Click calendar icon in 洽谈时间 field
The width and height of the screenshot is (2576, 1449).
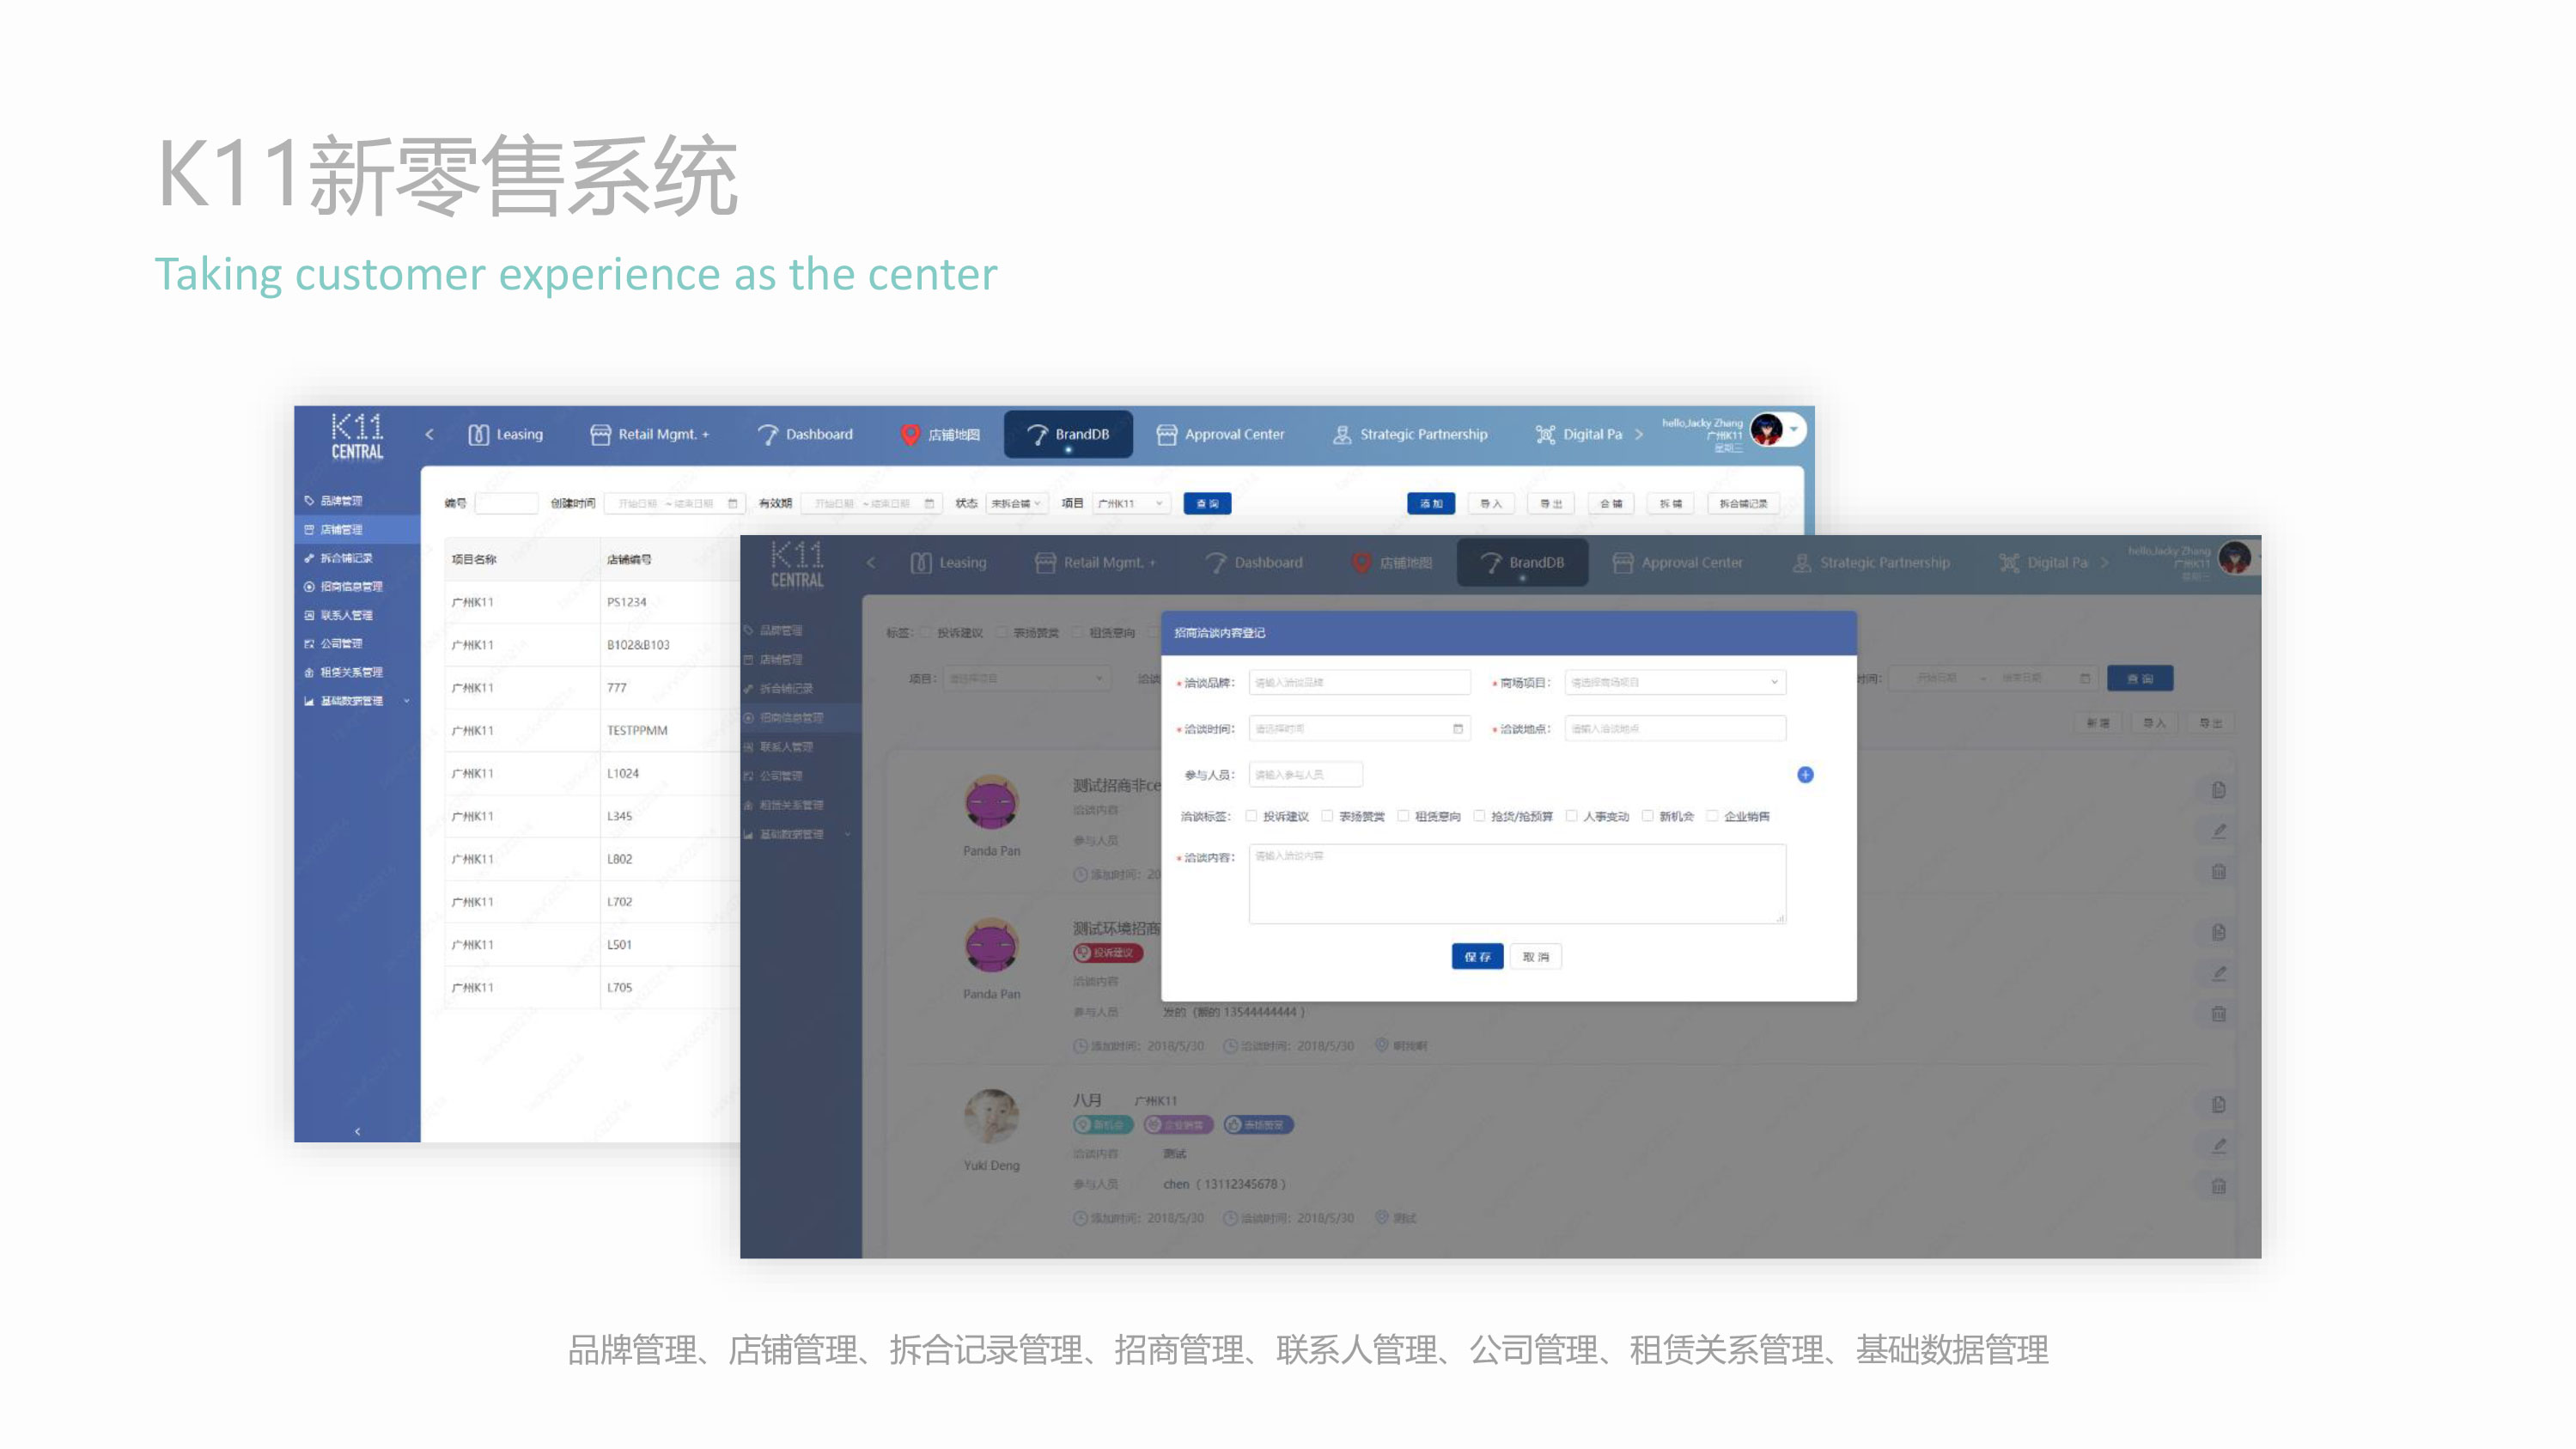click(1458, 728)
